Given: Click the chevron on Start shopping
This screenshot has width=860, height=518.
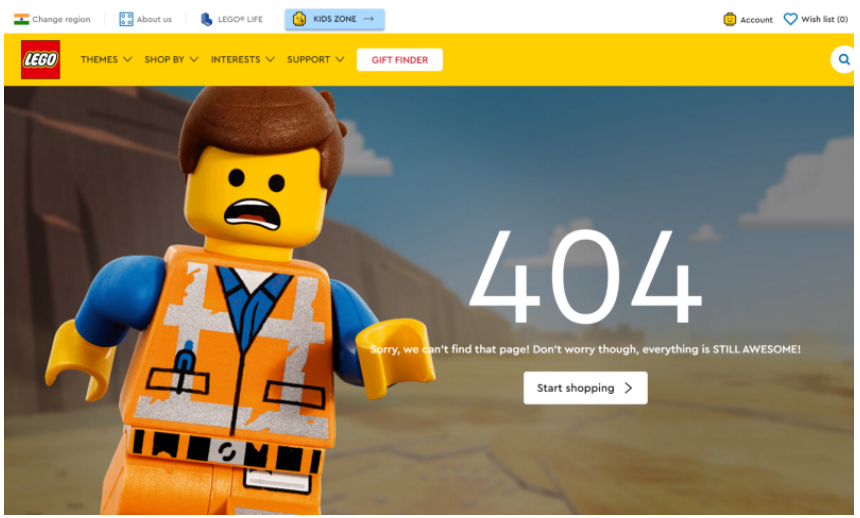Looking at the screenshot, I should coord(629,388).
